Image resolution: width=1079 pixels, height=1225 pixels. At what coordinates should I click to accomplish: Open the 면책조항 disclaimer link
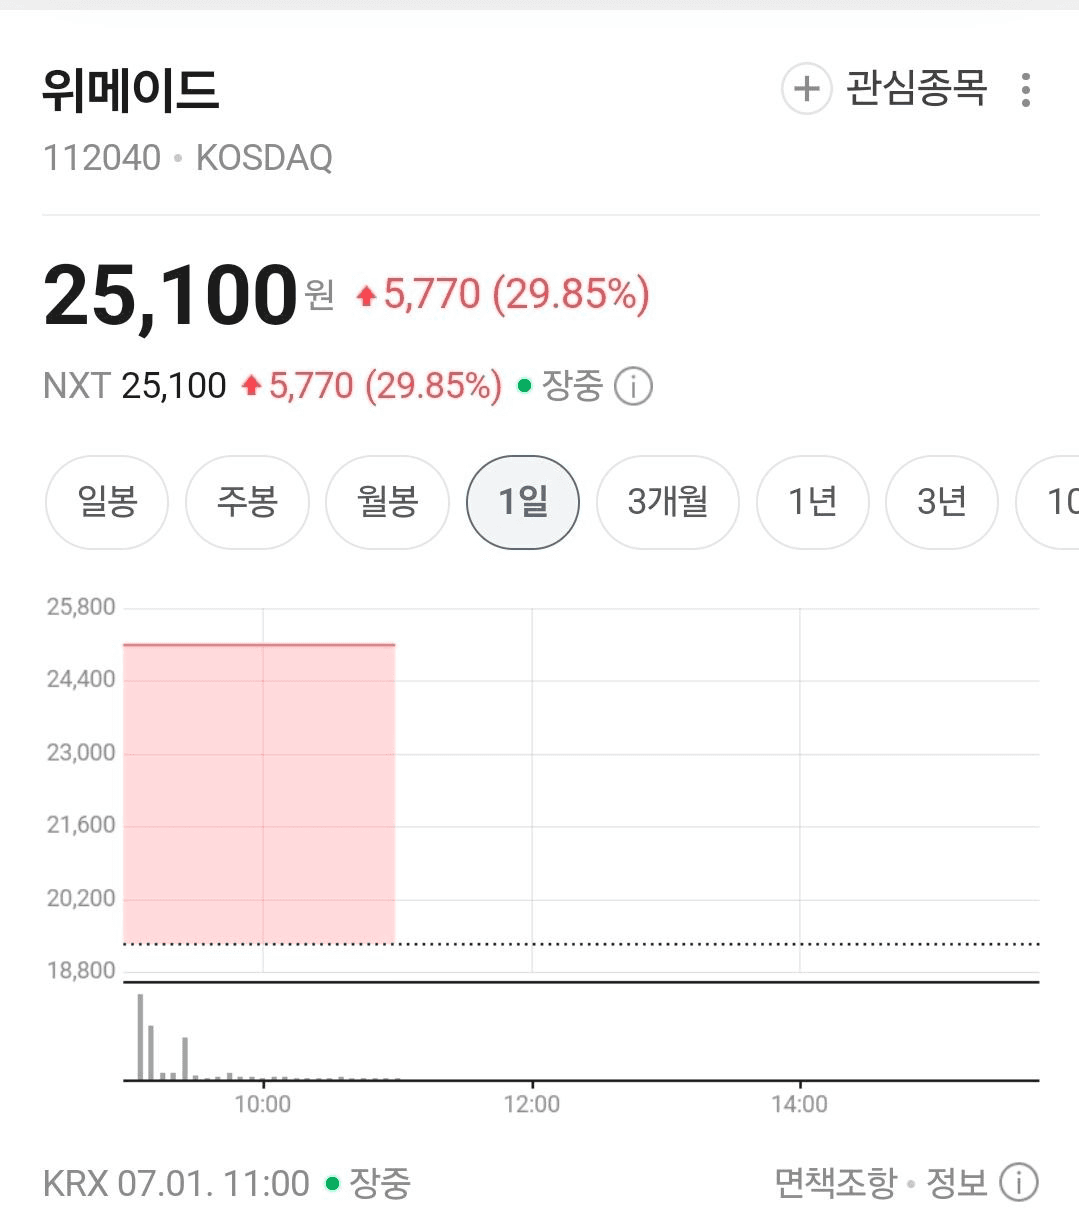click(x=836, y=1183)
